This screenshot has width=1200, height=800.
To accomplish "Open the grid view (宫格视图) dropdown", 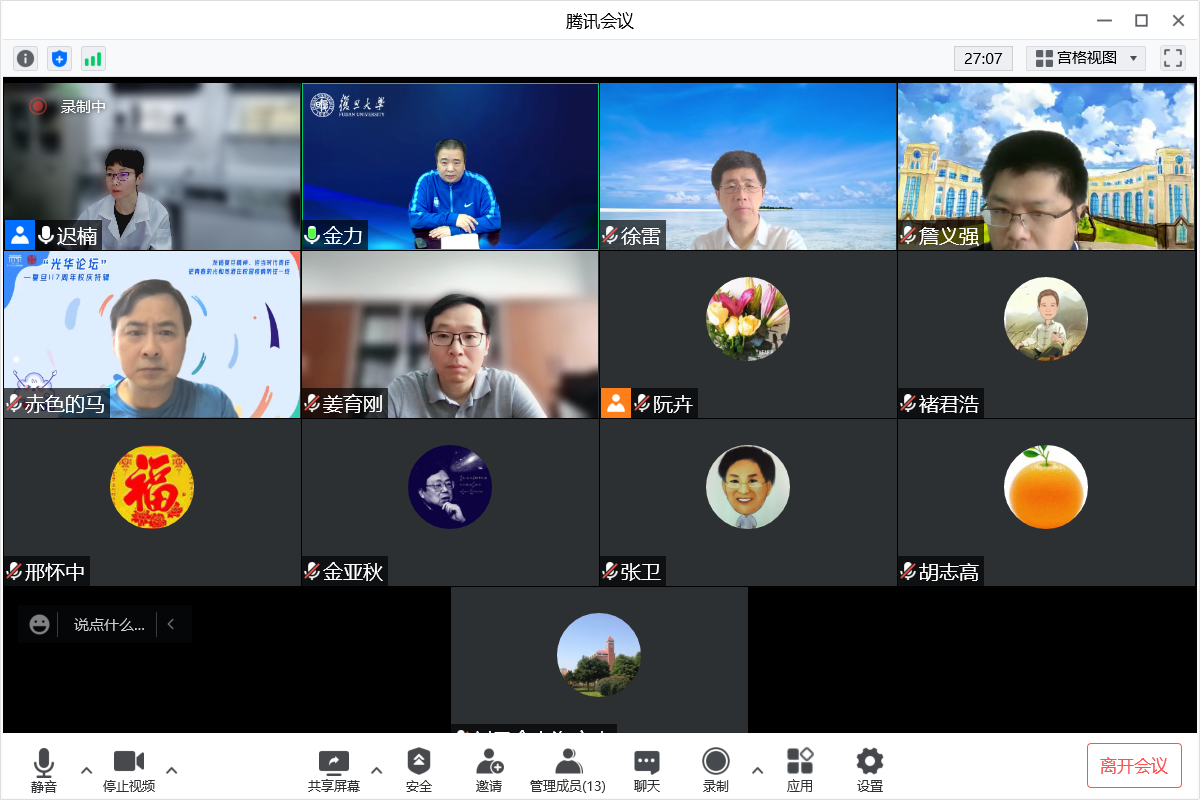I will pos(1086,58).
